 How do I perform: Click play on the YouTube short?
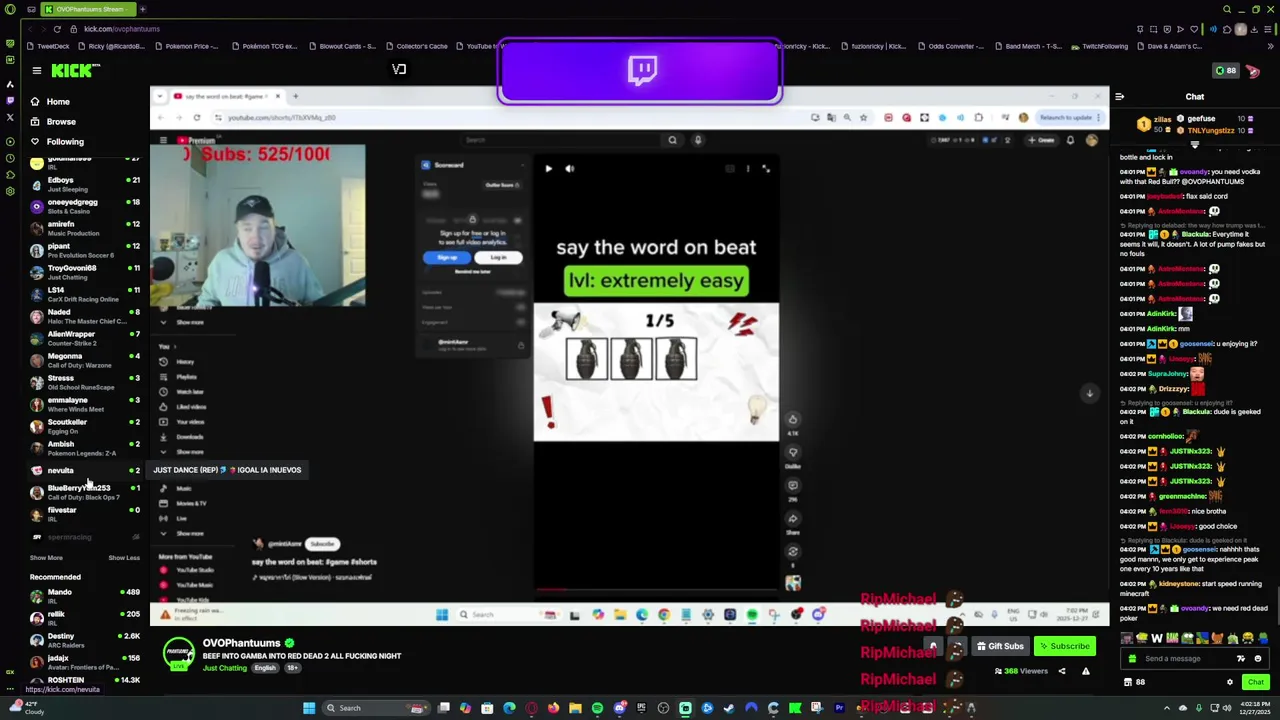pyautogui.click(x=548, y=169)
